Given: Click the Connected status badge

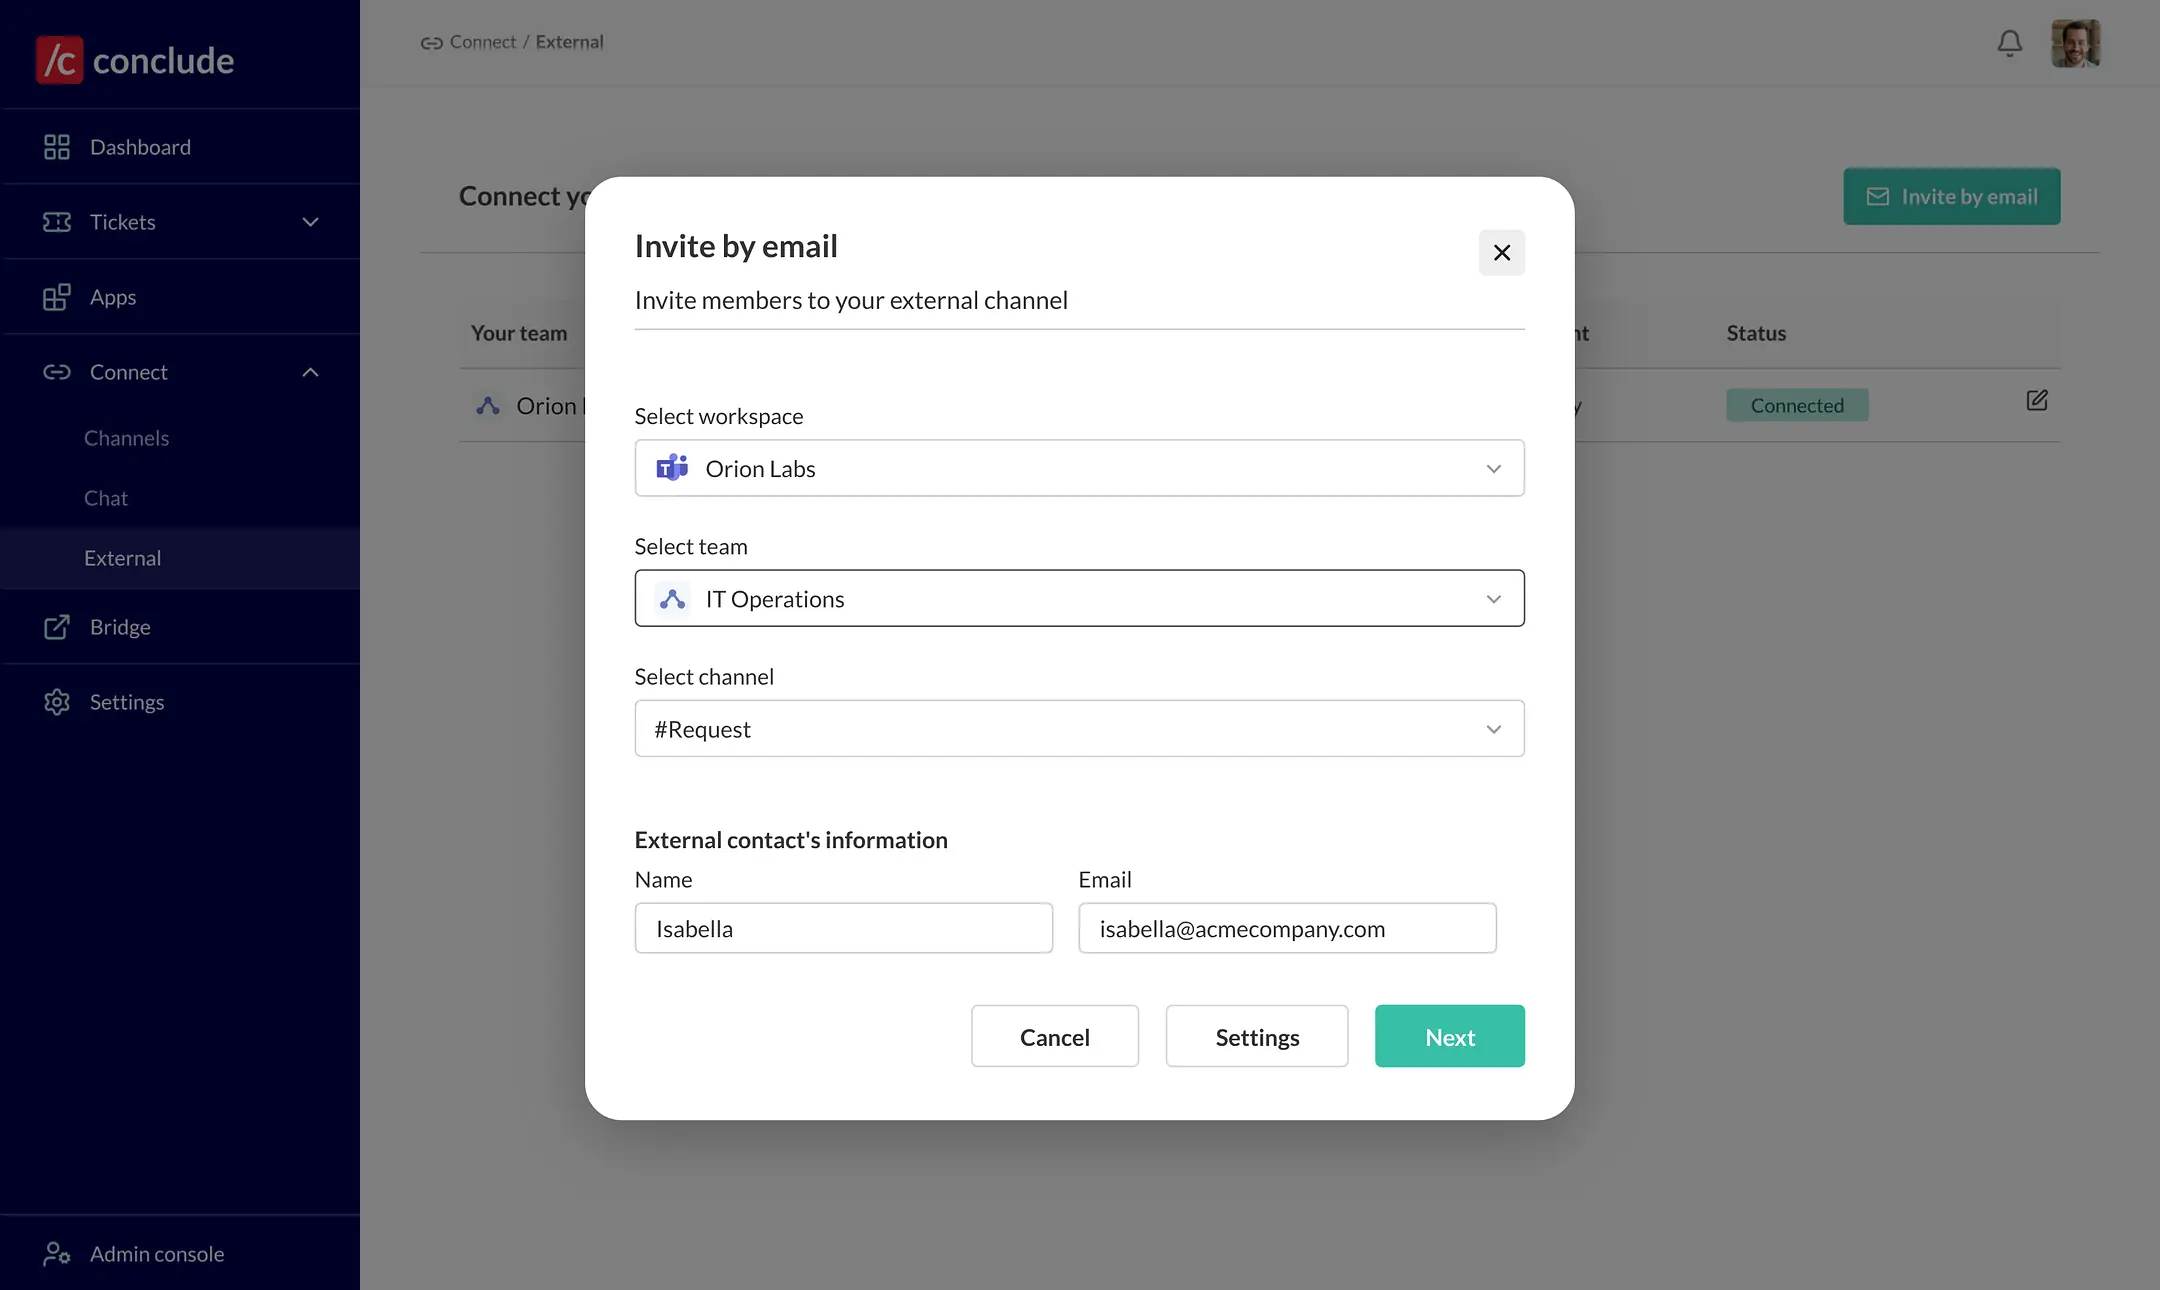Looking at the screenshot, I should pyautogui.click(x=1797, y=405).
